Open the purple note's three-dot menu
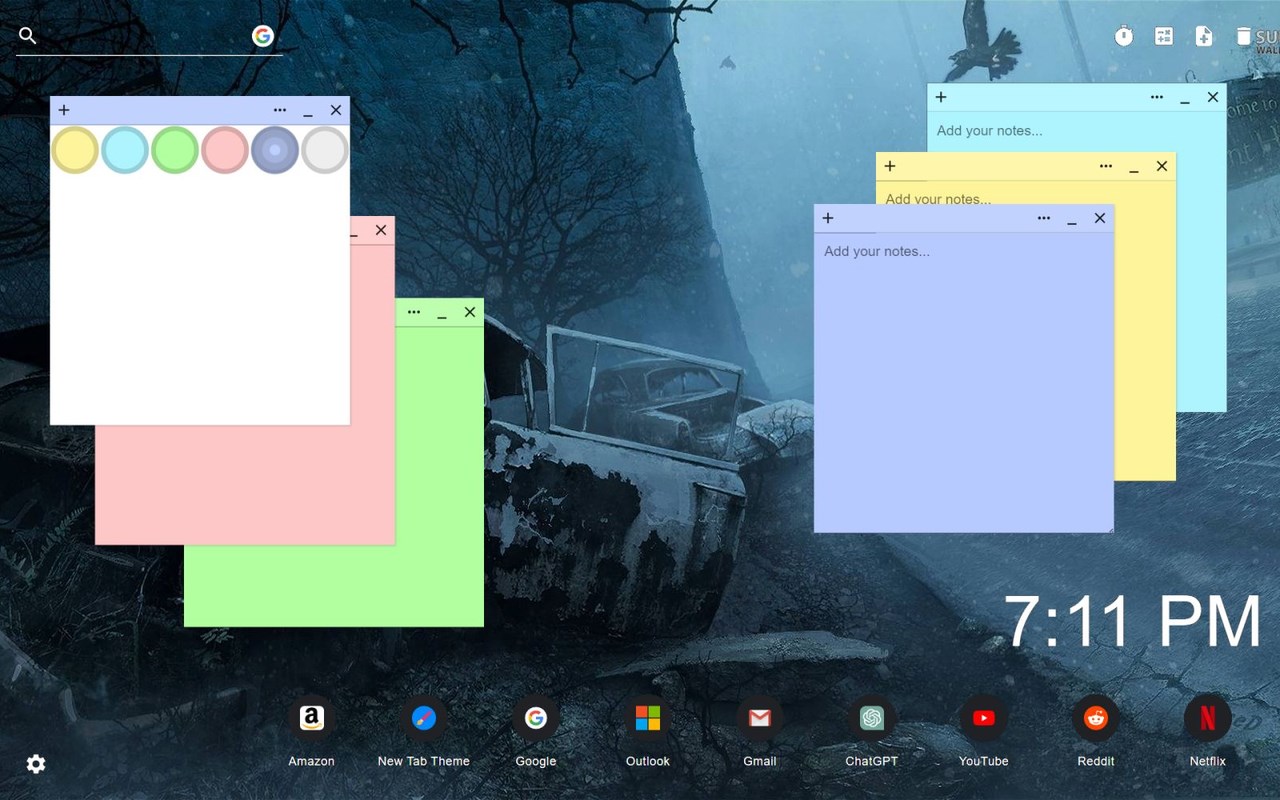The image size is (1280, 800). 1044,218
